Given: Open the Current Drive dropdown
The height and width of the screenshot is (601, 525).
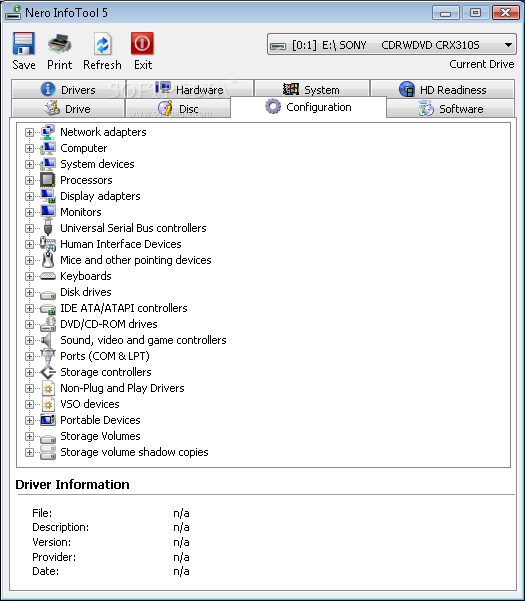Looking at the screenshot, I should coord(391,45).
